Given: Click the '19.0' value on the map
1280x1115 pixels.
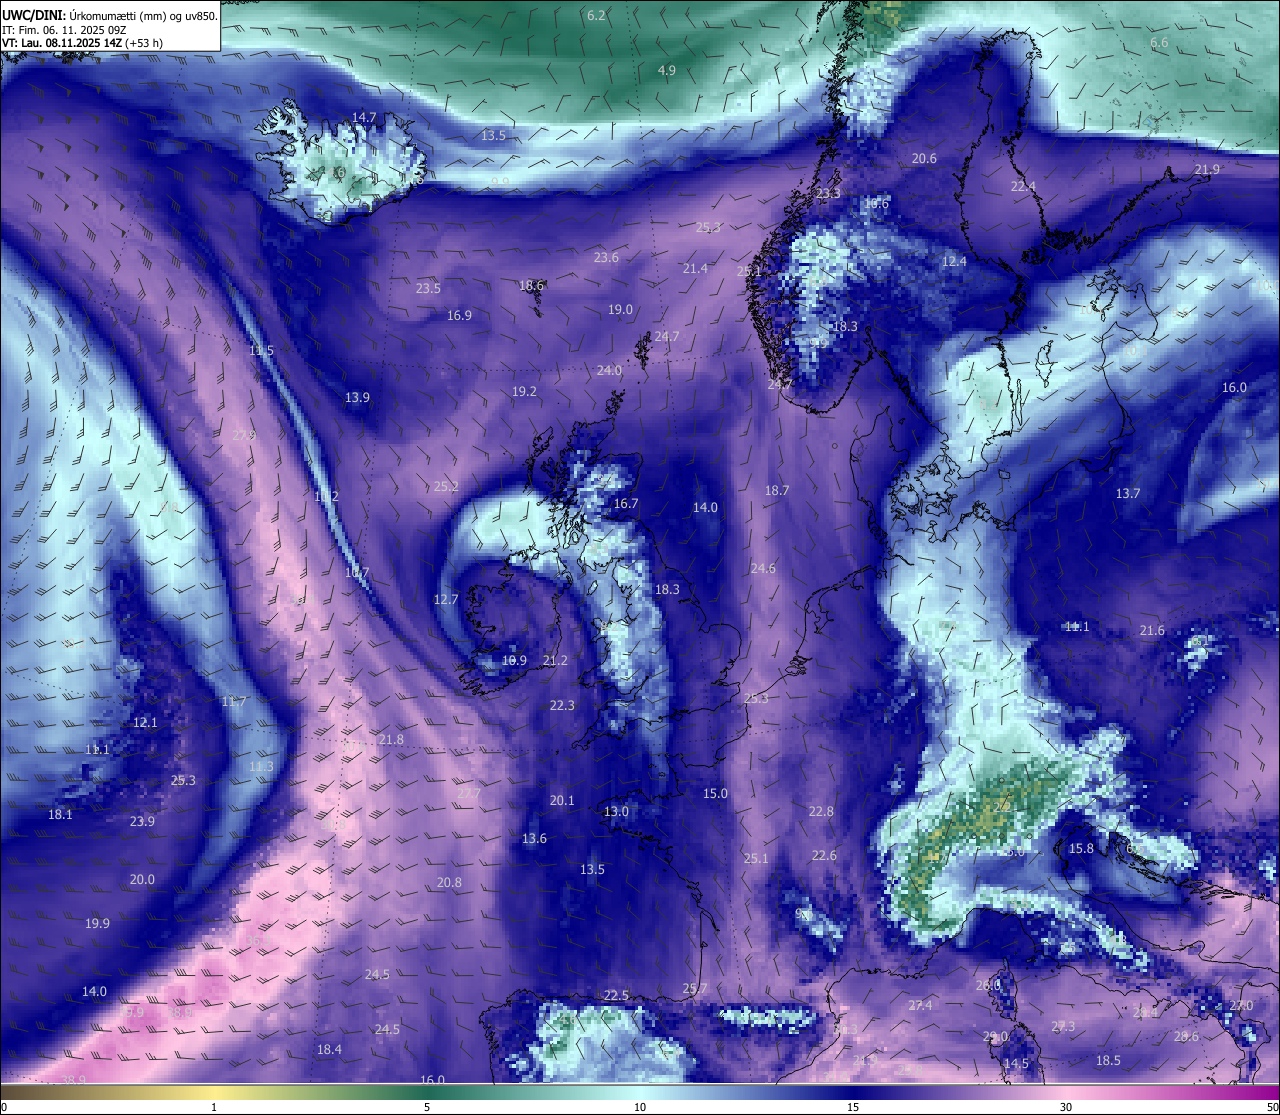Looking at the screenshot, I should pyautogui.click(x=620, y=309).
